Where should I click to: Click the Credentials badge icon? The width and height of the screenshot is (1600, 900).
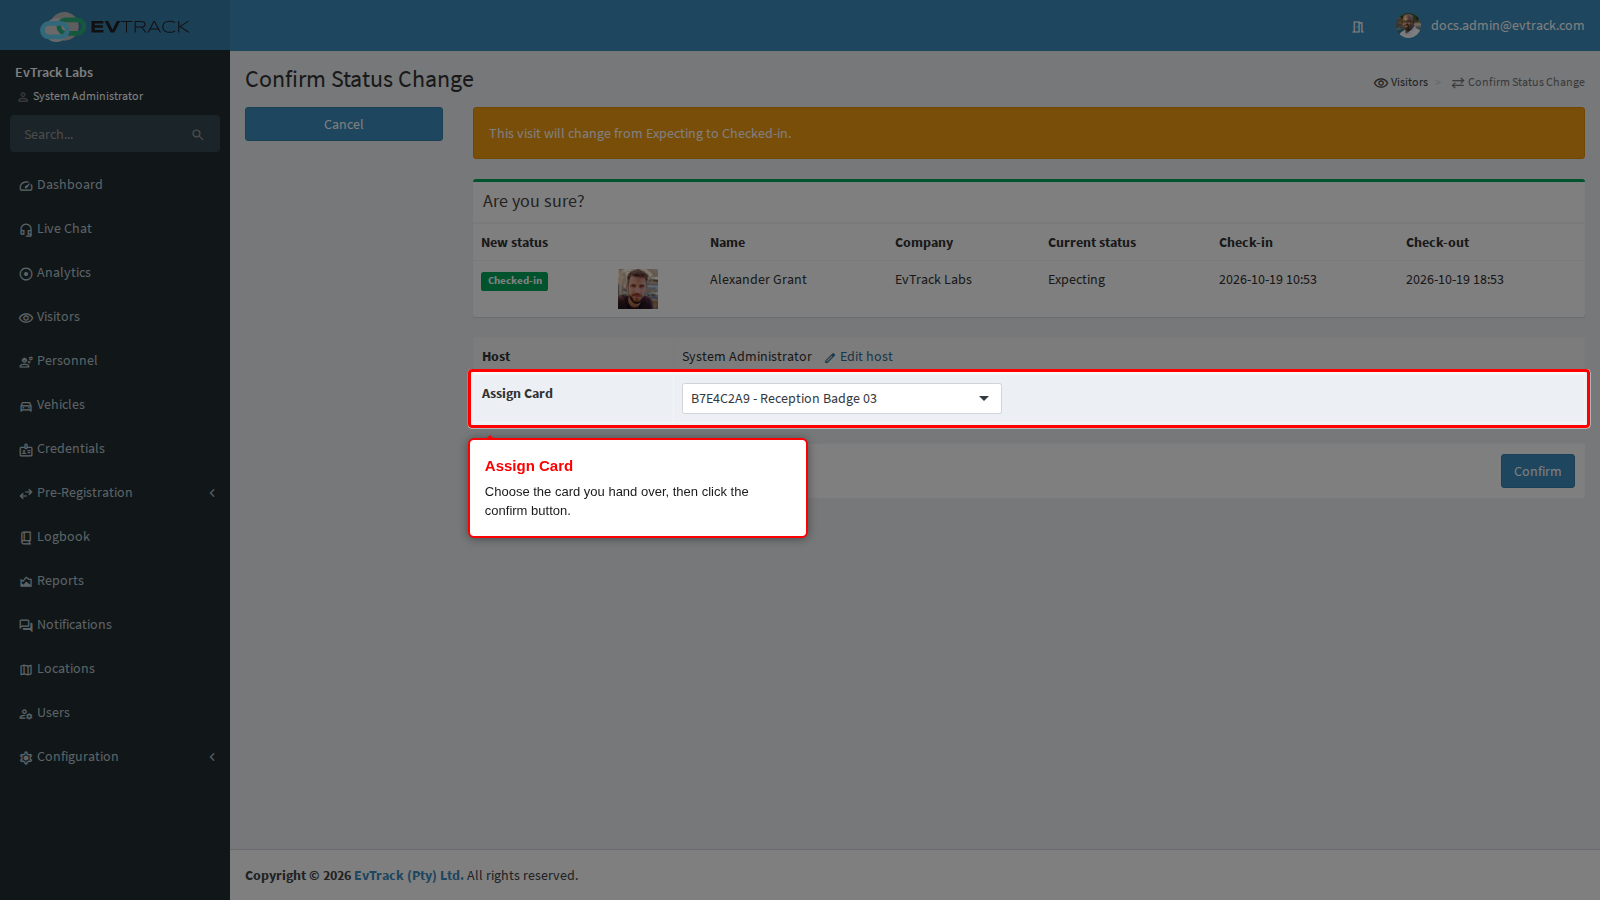pyautogui.click(x=26, y=450)
